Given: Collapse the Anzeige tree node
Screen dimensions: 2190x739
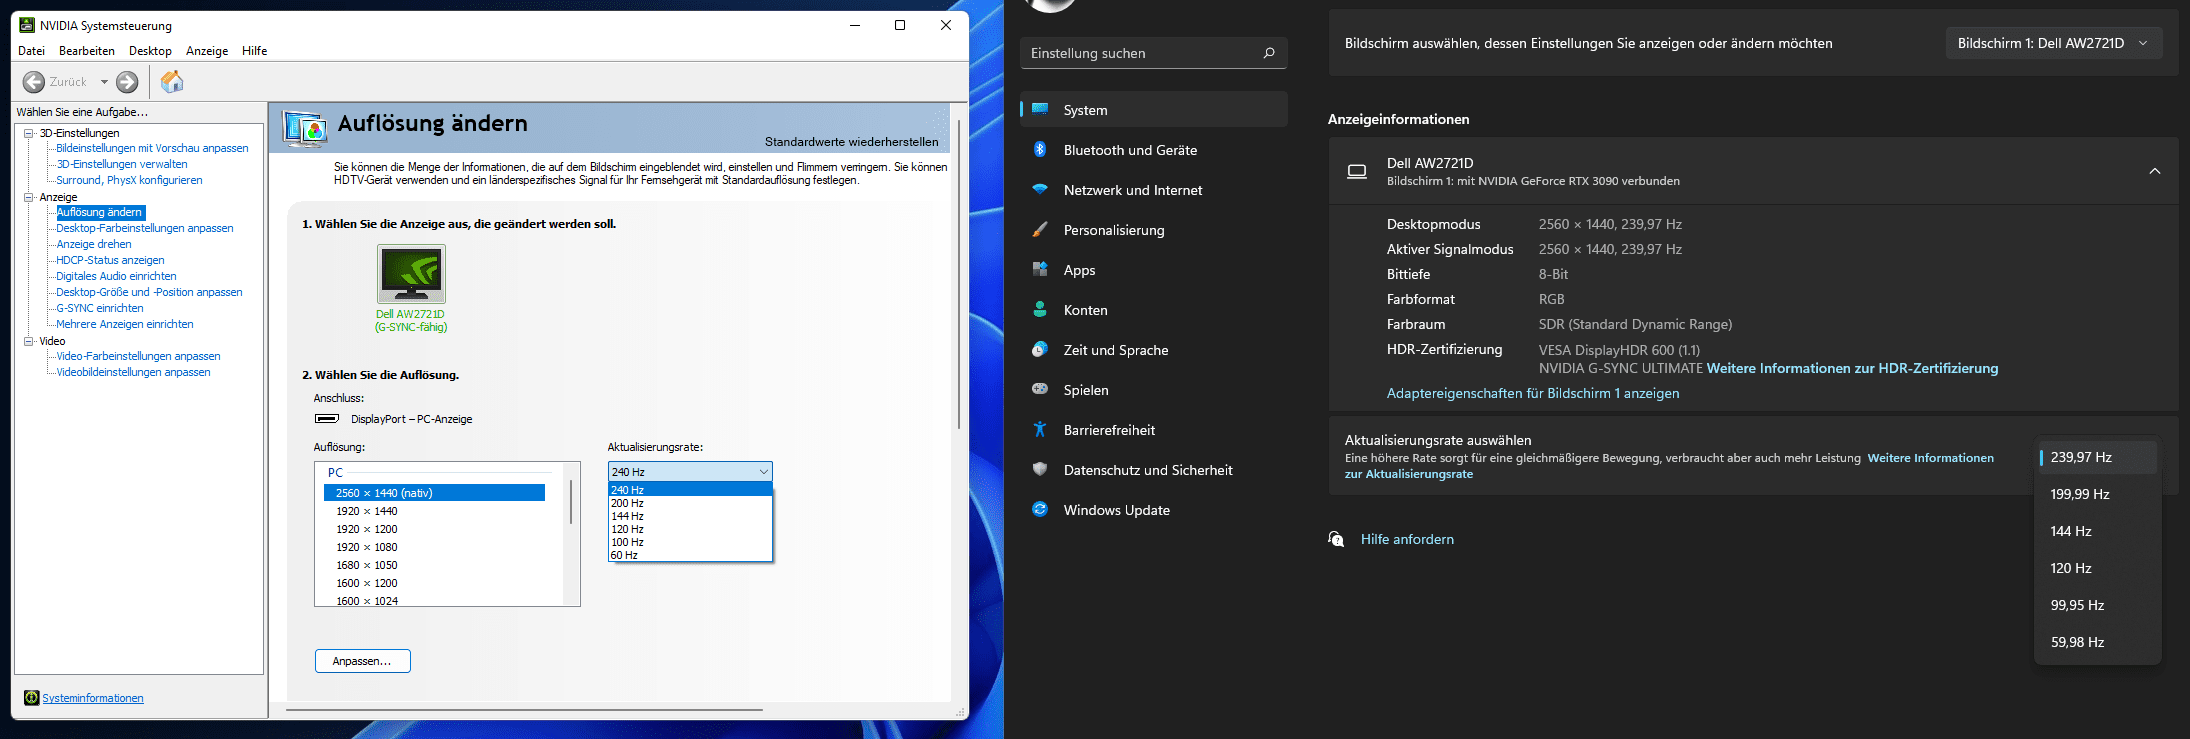Looking at the screenshot, I should pos(29,197).
